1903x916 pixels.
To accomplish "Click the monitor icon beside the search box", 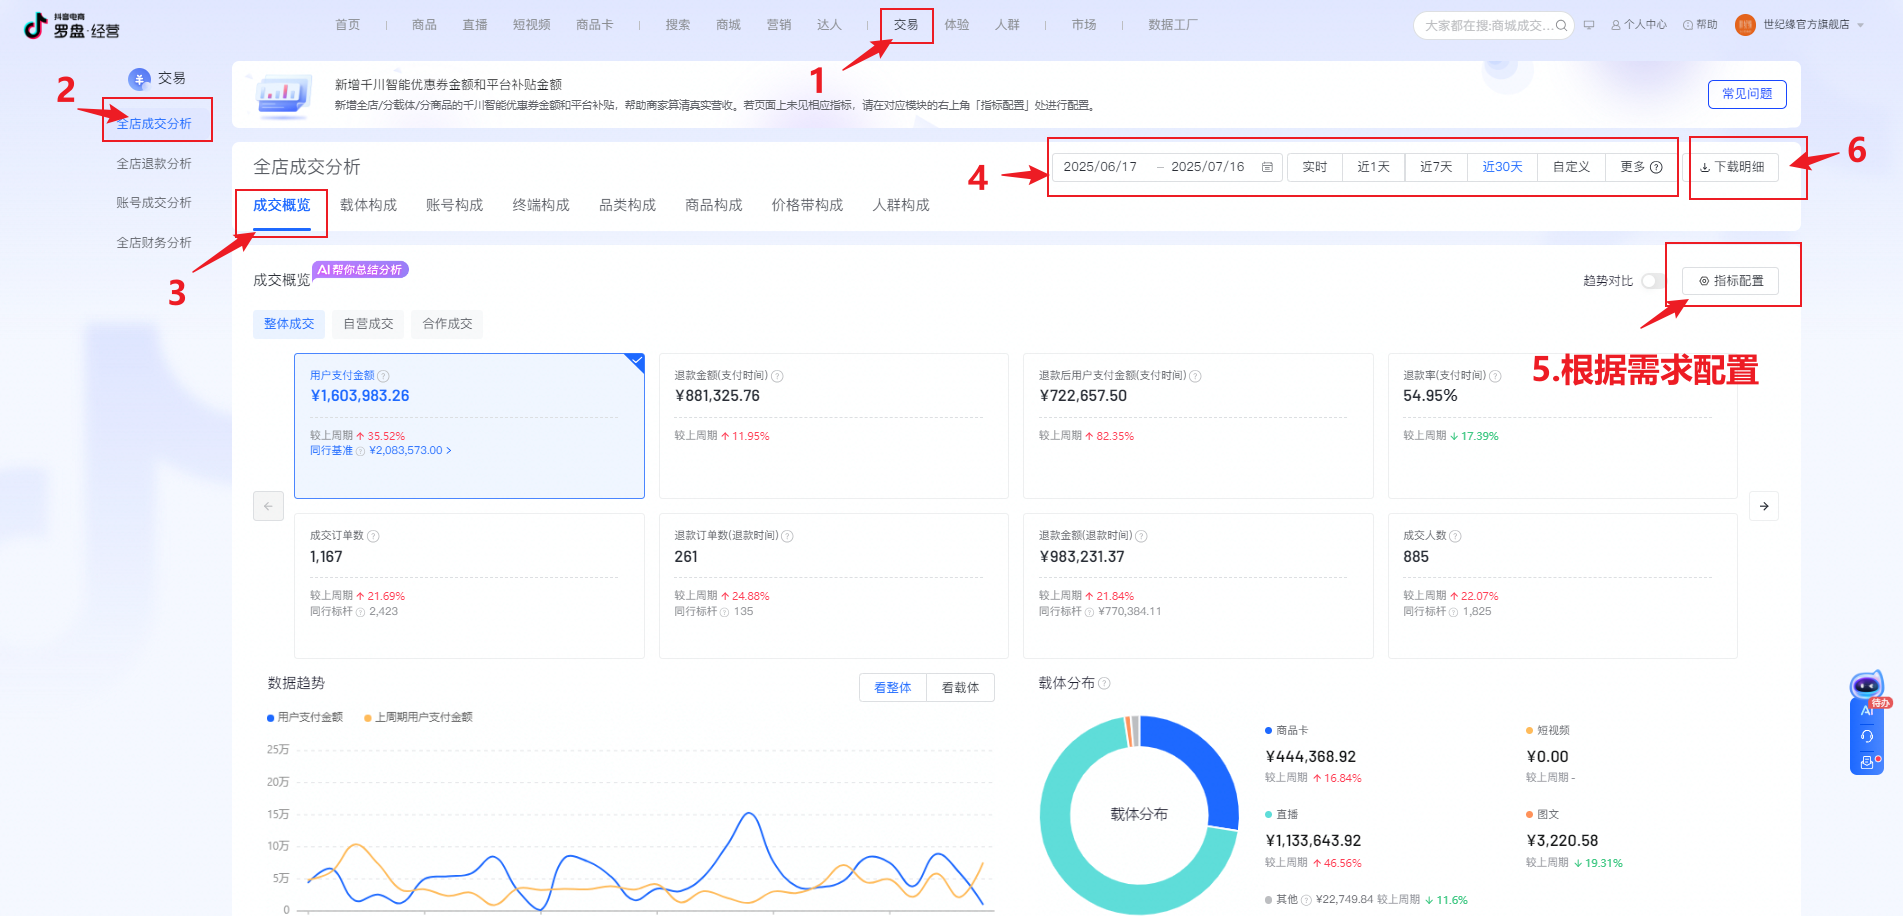I will coord(1589,25).
